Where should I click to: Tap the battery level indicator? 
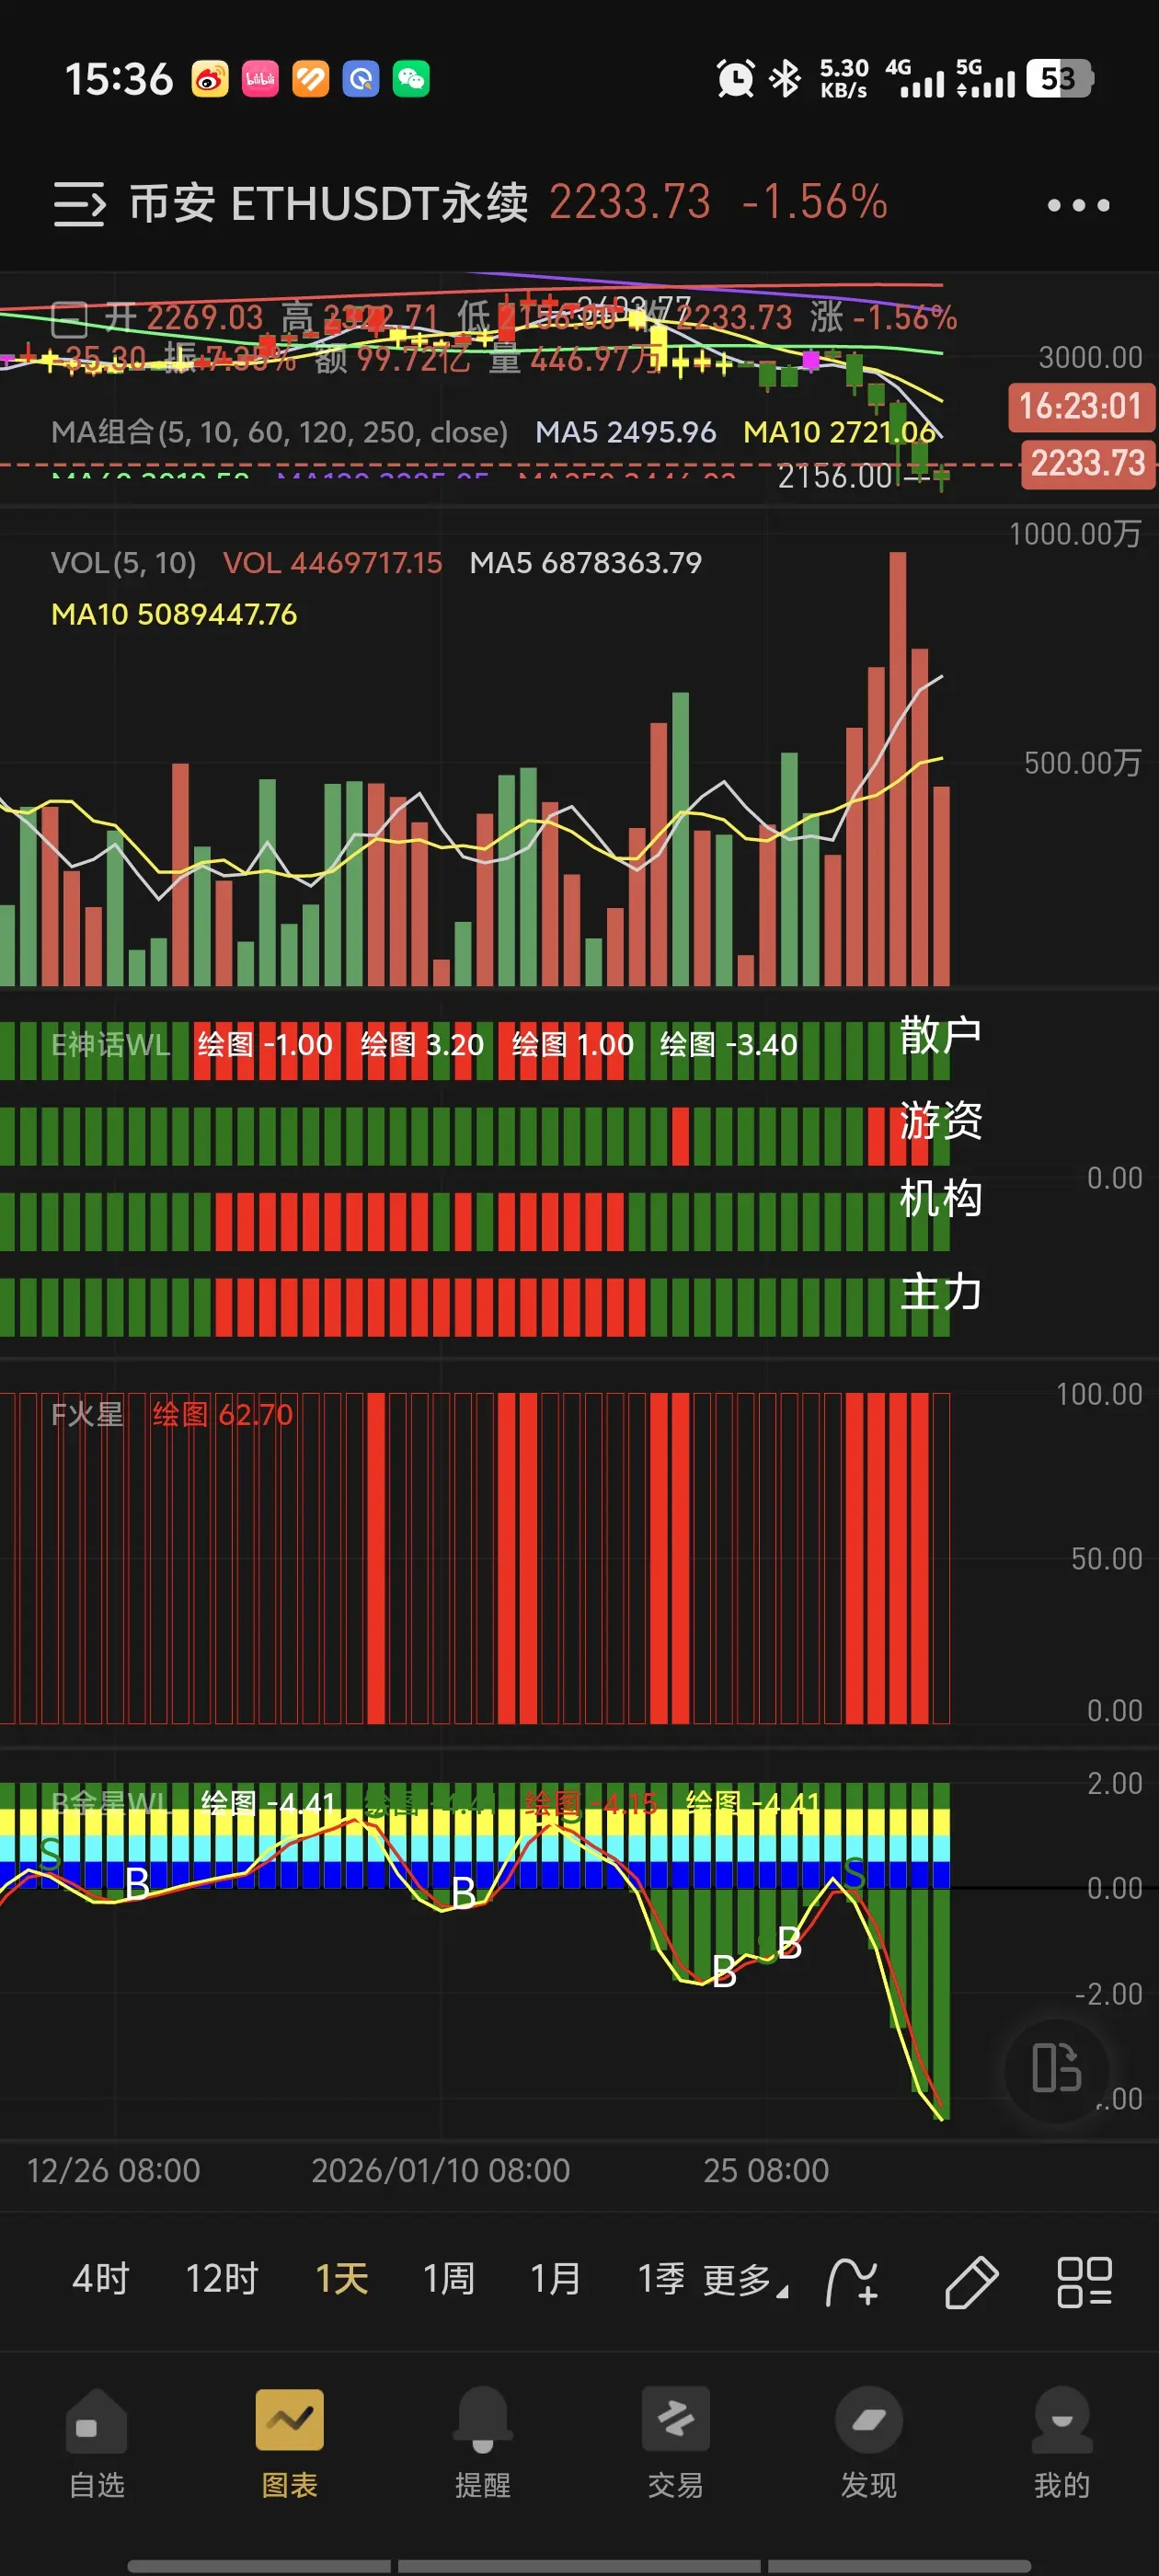(1060, 78)
